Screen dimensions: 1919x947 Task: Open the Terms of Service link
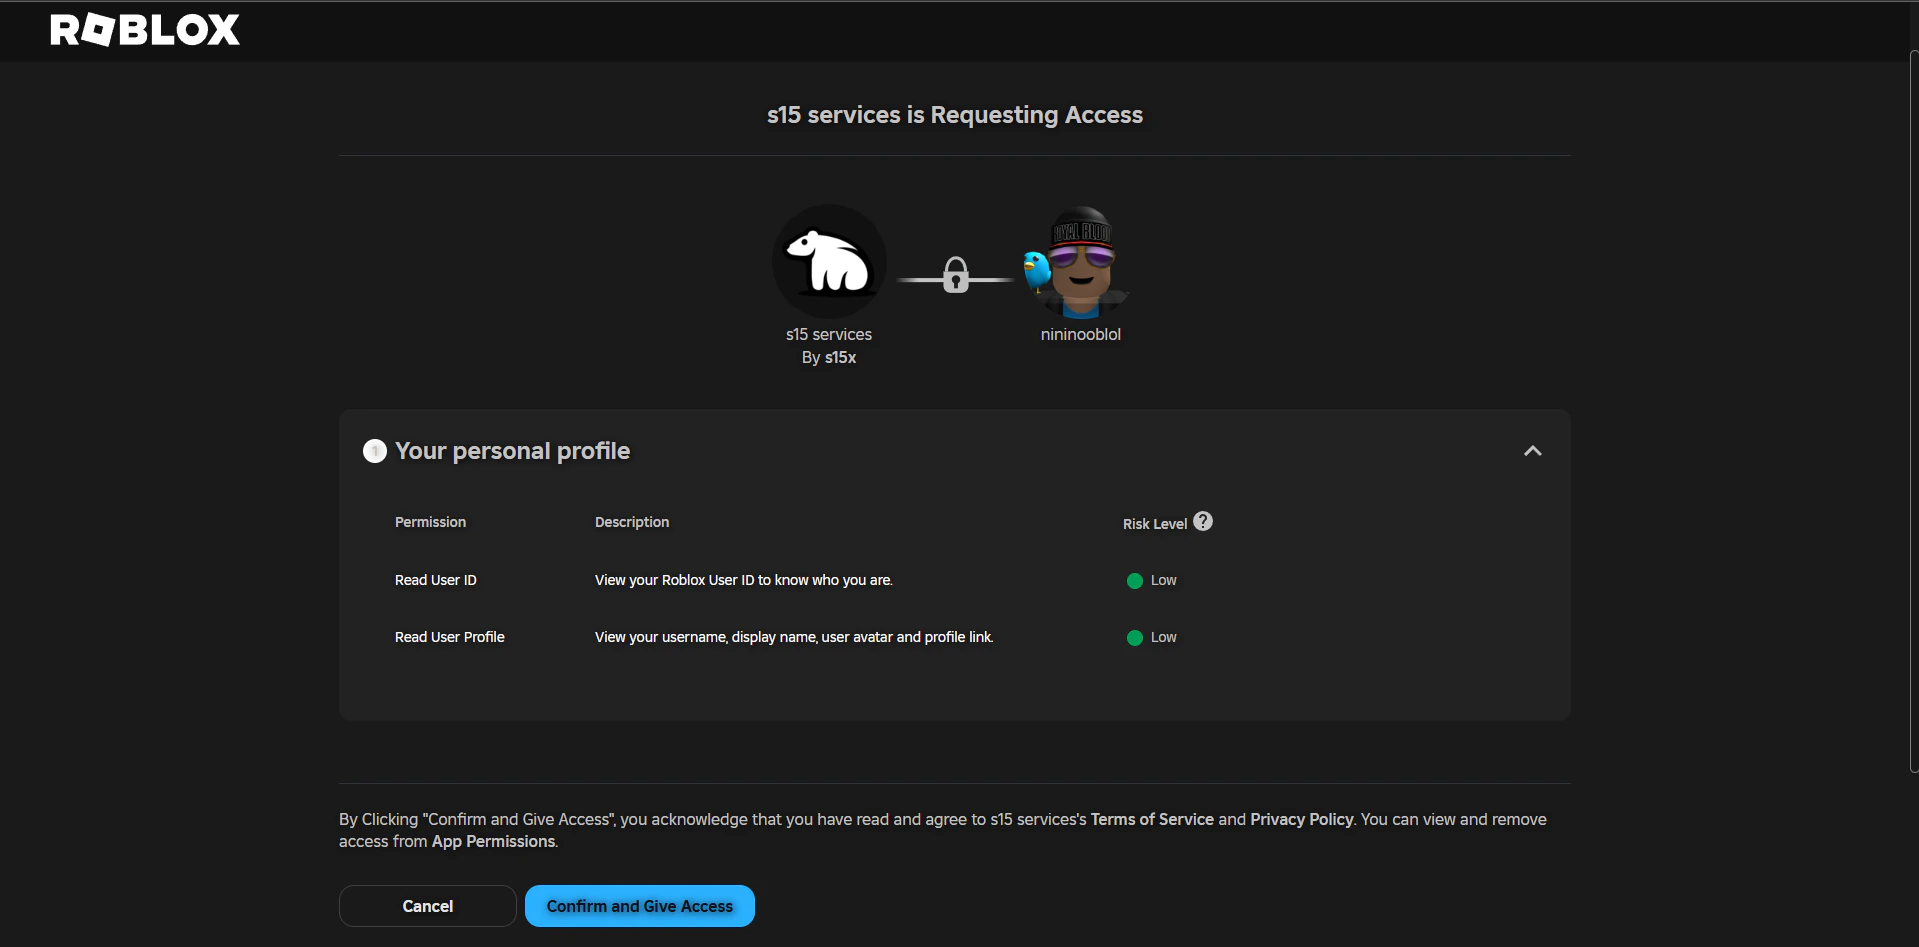1152,819
